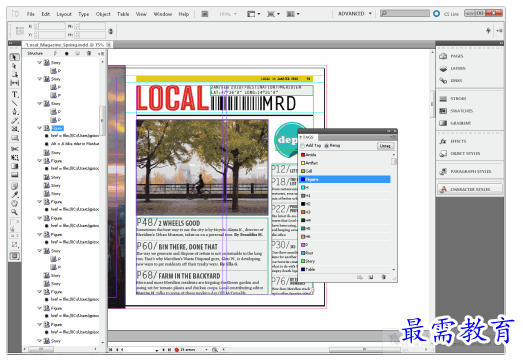This screenshot has height=362, width=523.
Task: Select the Hand tool
Action: [x=15, y=204]
